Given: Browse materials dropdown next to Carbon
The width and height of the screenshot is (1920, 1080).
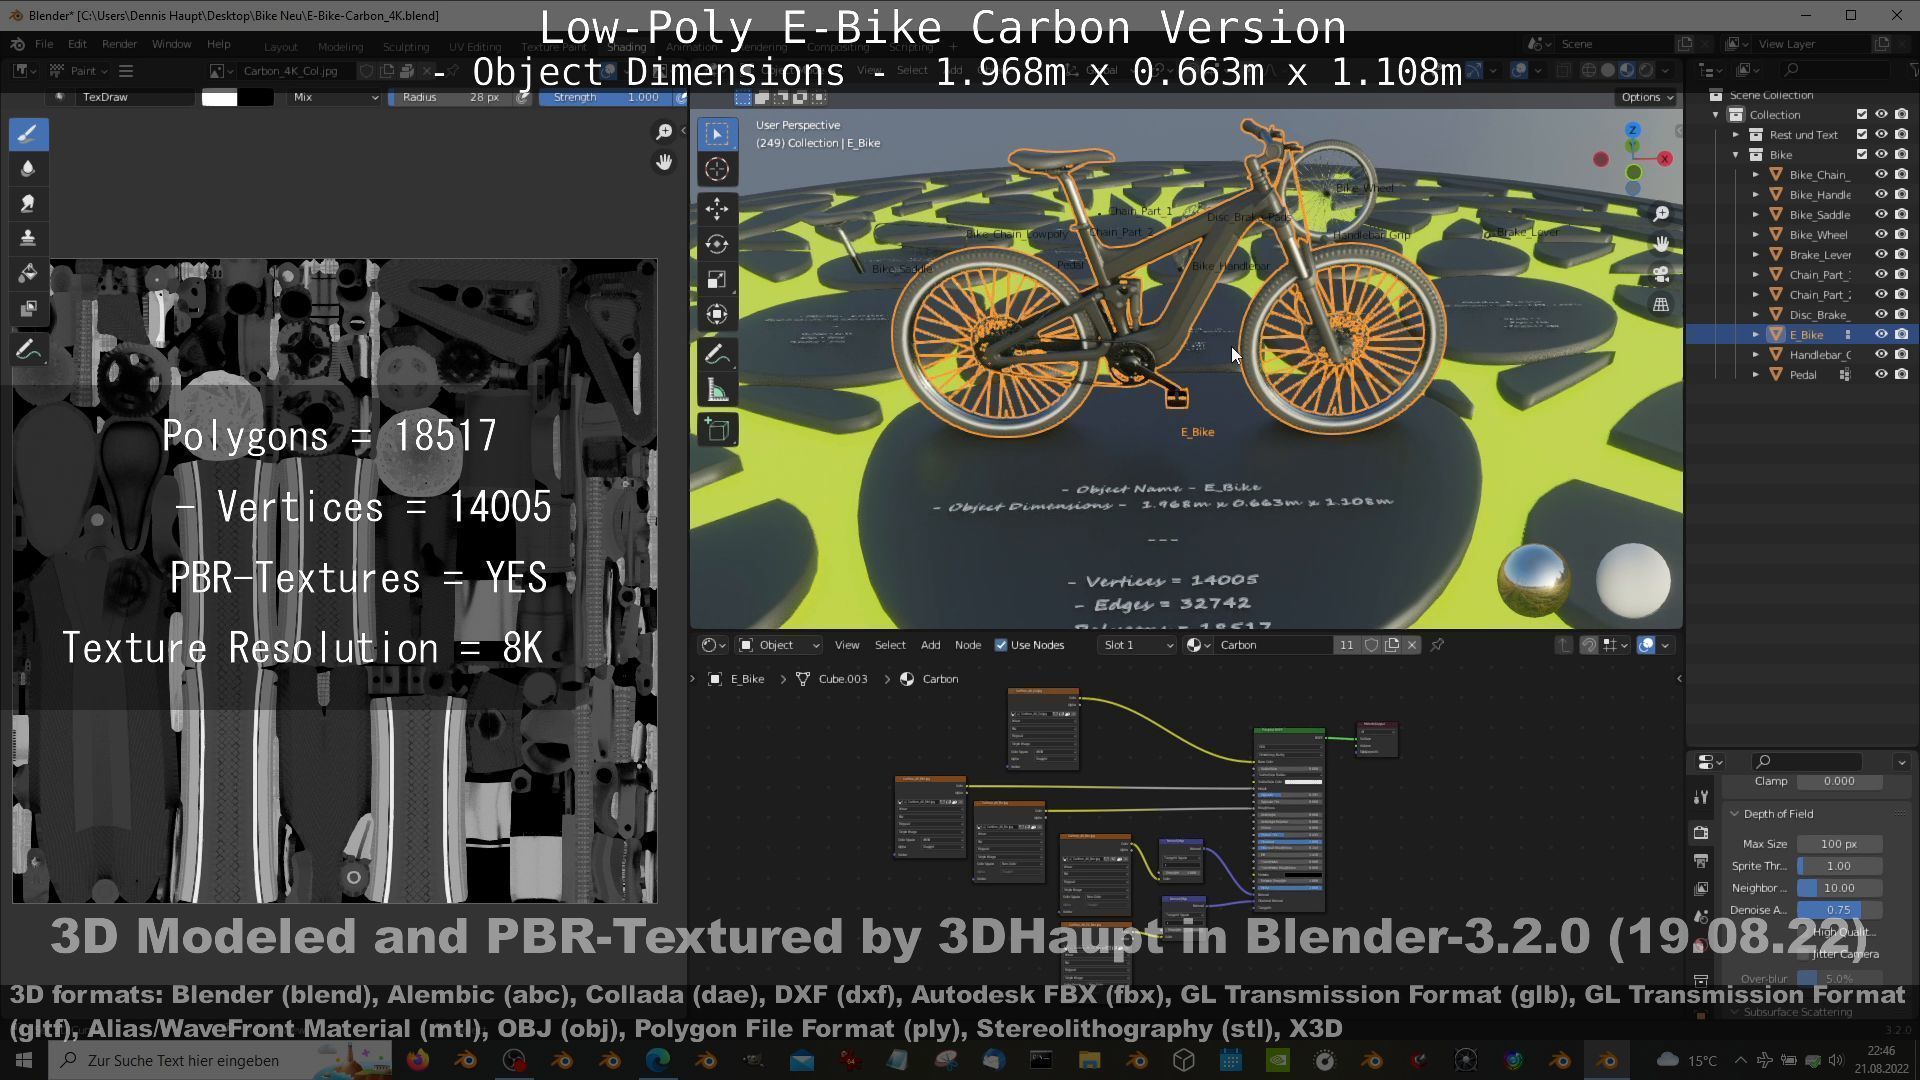Looking at the screenshot, I should pyautogui.click(x=1198, y=645).
